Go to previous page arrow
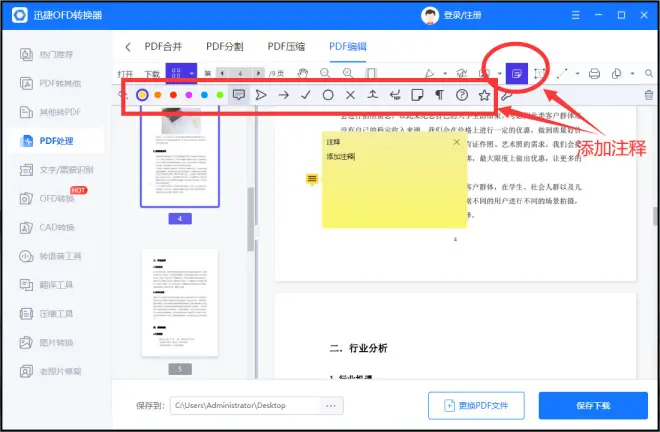The width and height of the screenshot is (660, 432). coord(222,73)
